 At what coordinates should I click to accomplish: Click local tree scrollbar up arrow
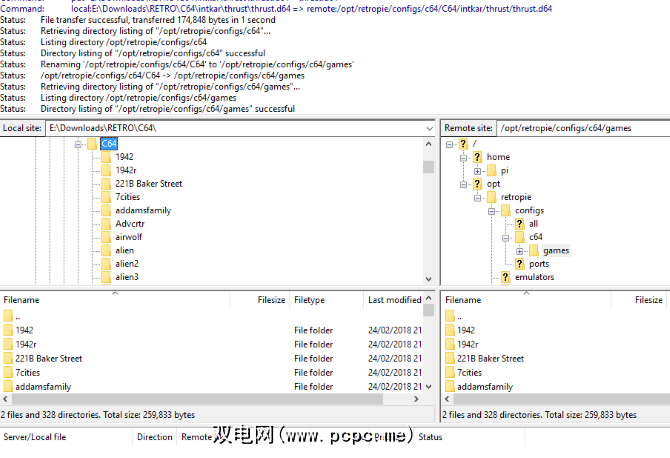(x=429, y=144)
